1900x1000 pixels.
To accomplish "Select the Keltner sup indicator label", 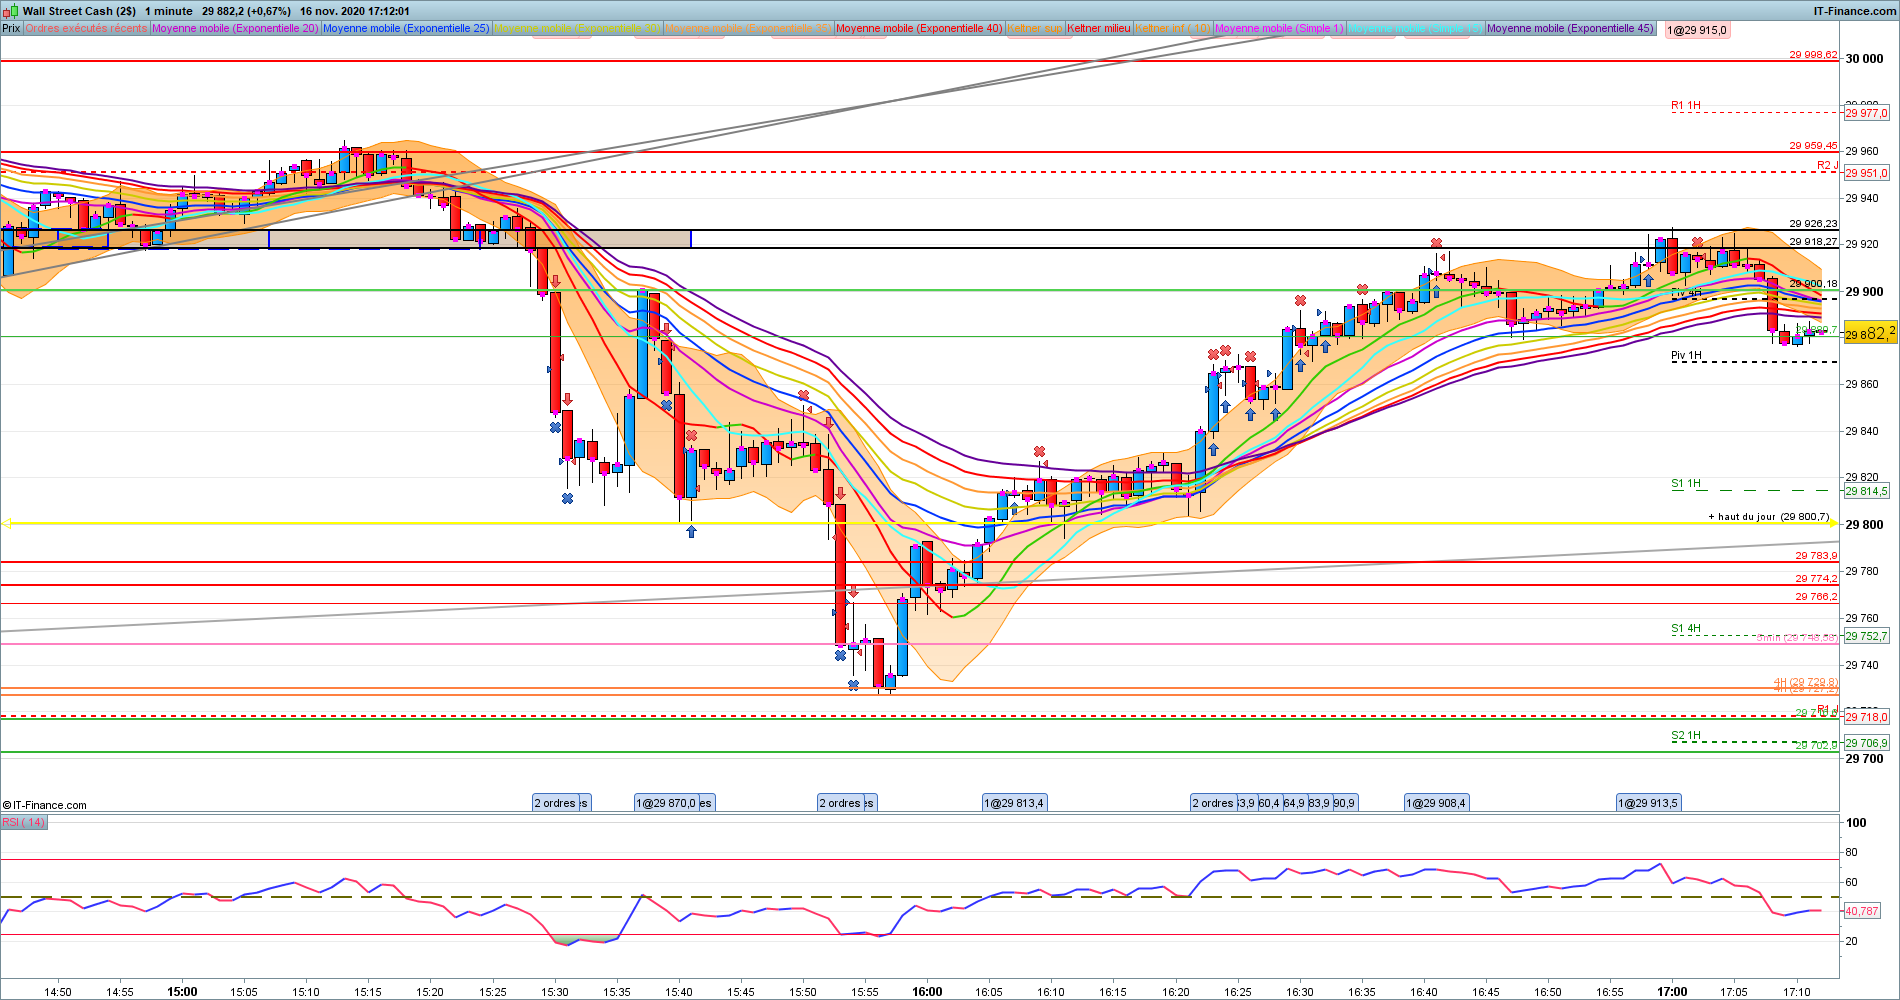I will (x=1035, y=28).
